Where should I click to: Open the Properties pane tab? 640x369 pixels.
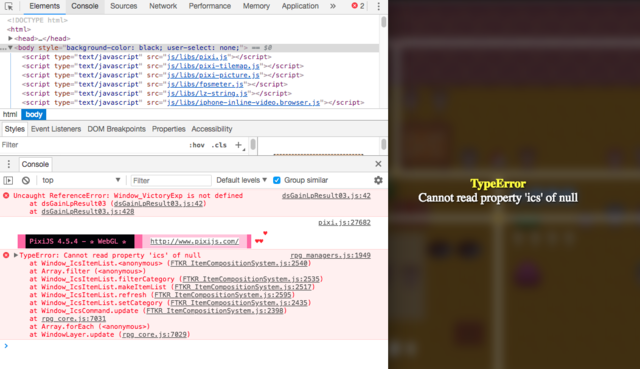pyautogui.click(x=169, y=129)
